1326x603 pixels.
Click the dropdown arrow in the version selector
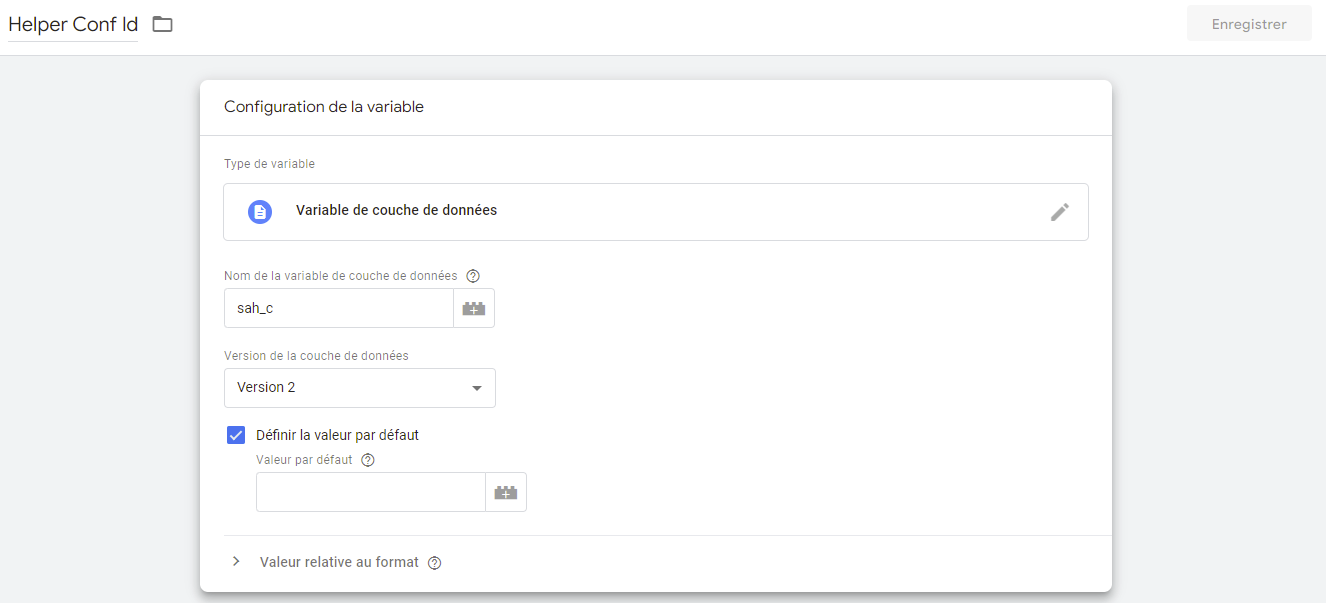477,388
